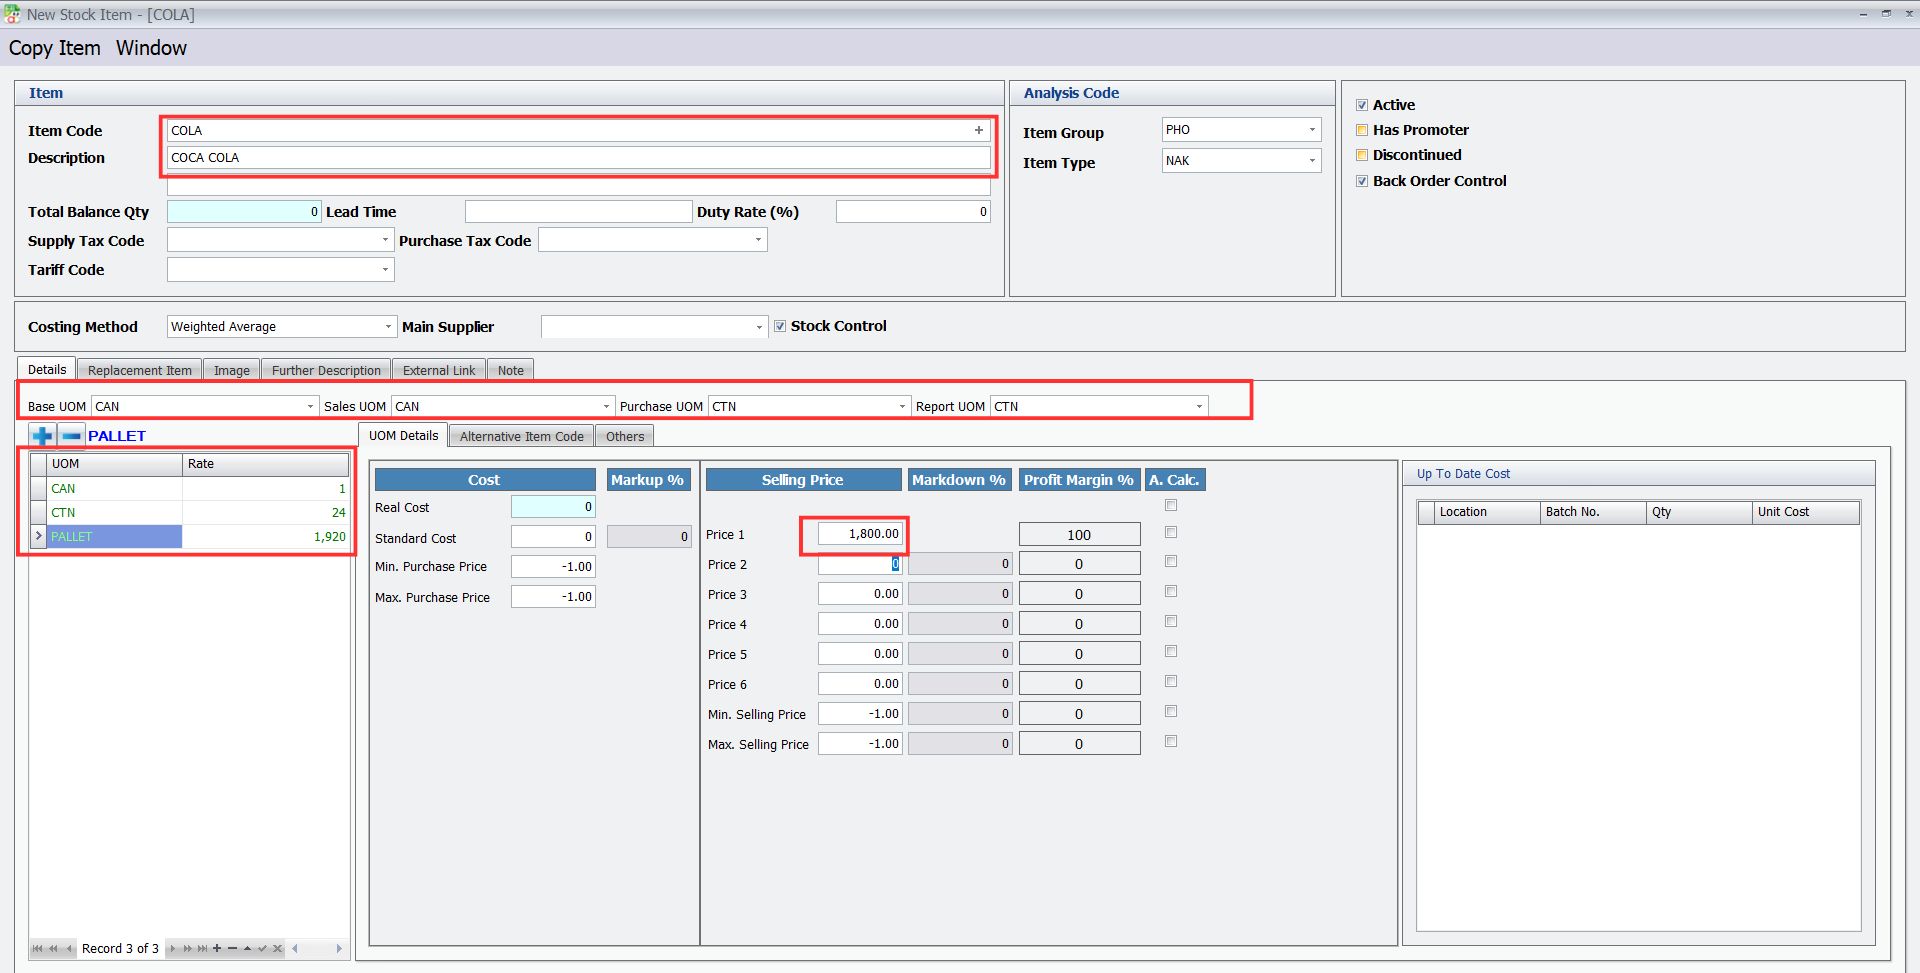Insert a record using the navigator plus icon
This screenshot has width=1920, height=973.
click(216, 949)
